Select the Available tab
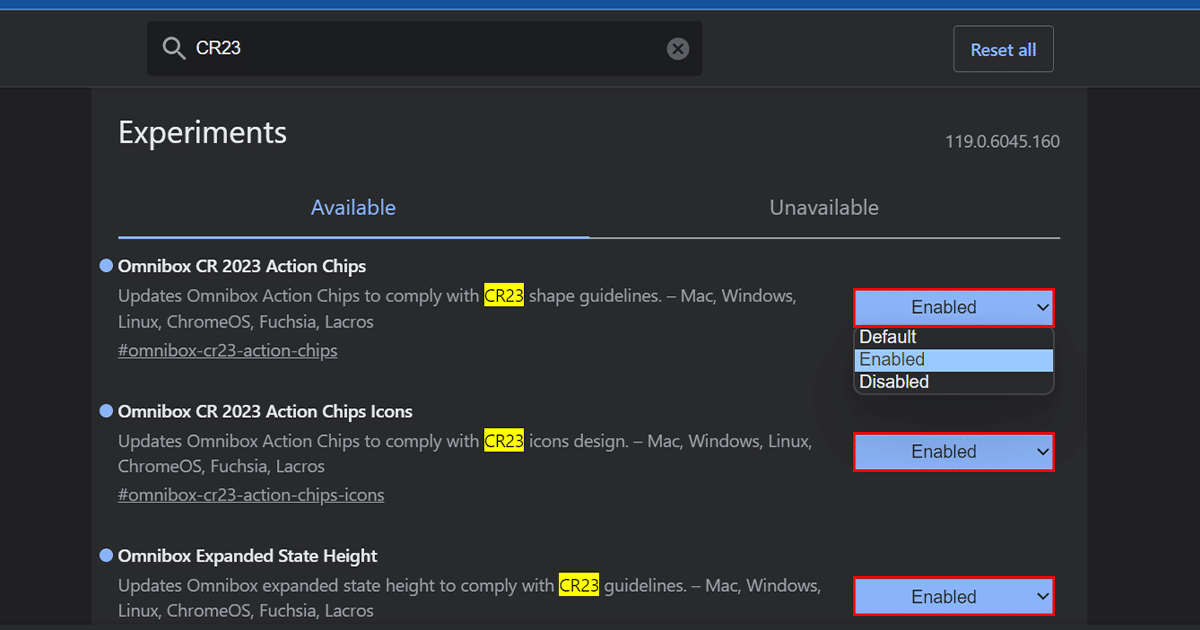 point(353,207)
